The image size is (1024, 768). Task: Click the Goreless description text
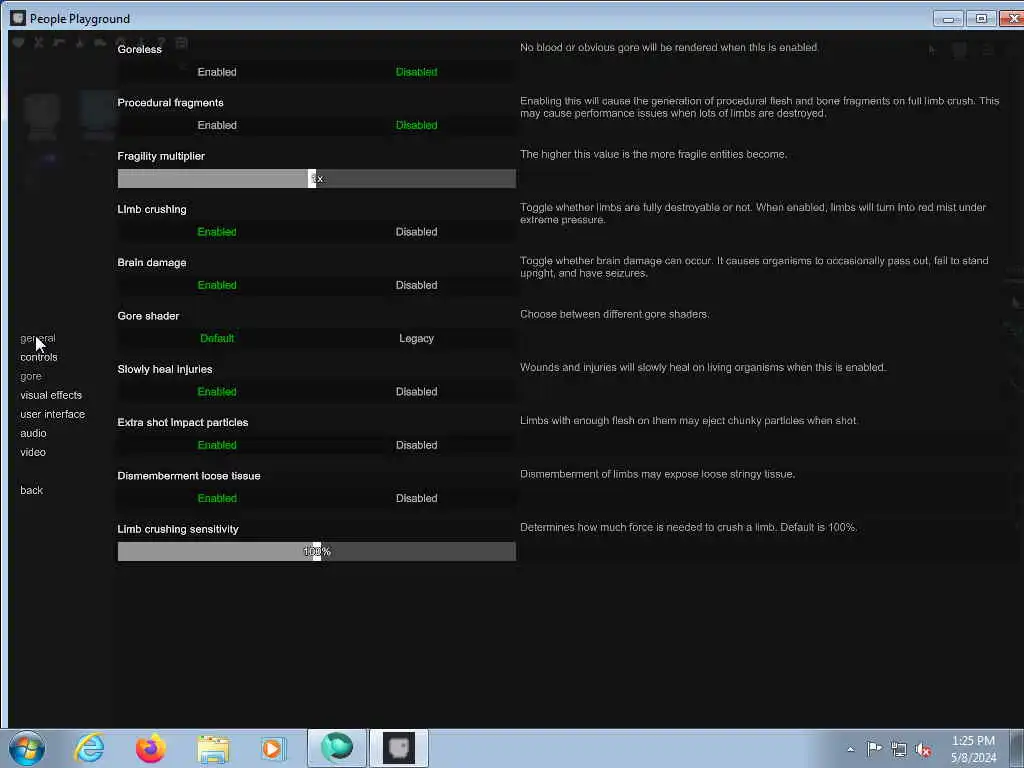click(669, 48)
